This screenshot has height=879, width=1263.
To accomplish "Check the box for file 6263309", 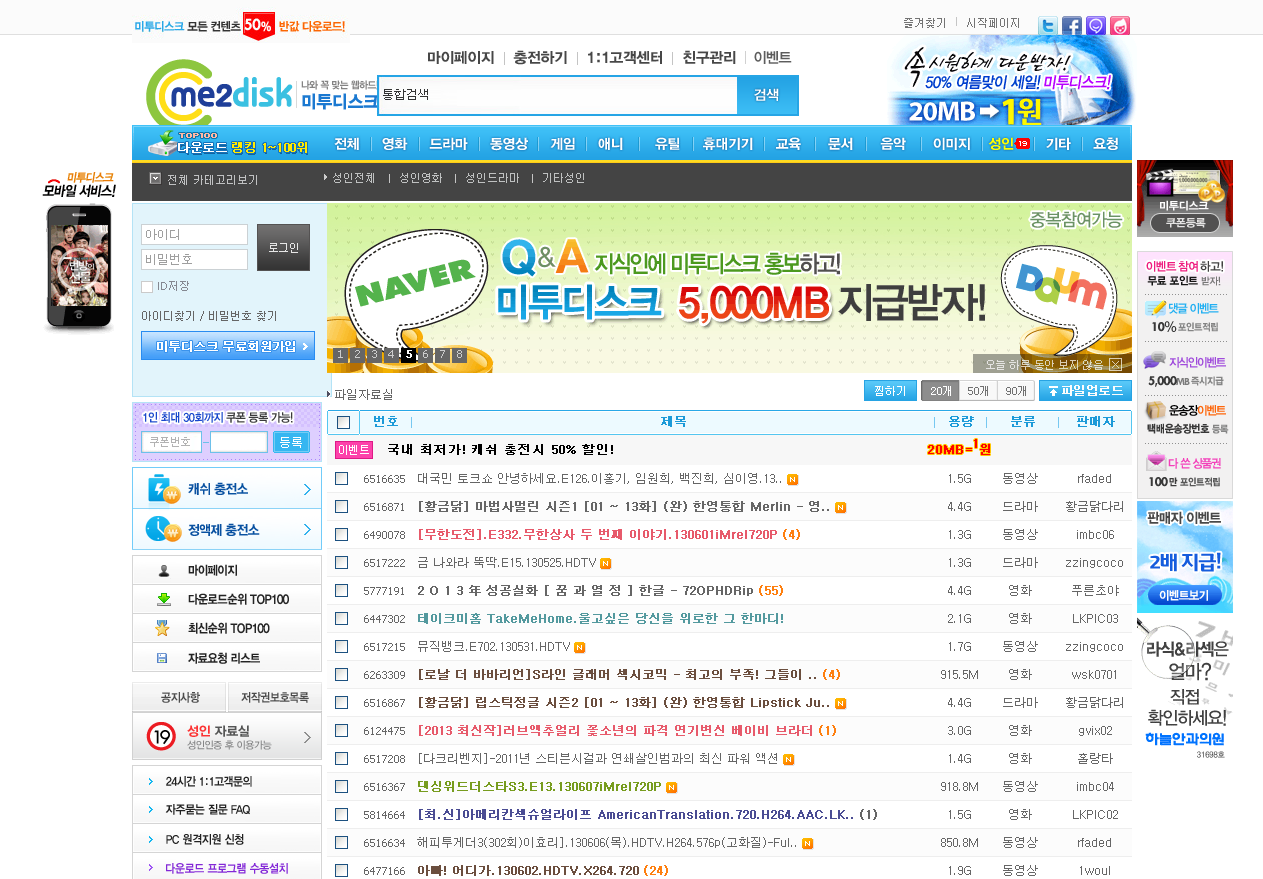I will 341,675.
